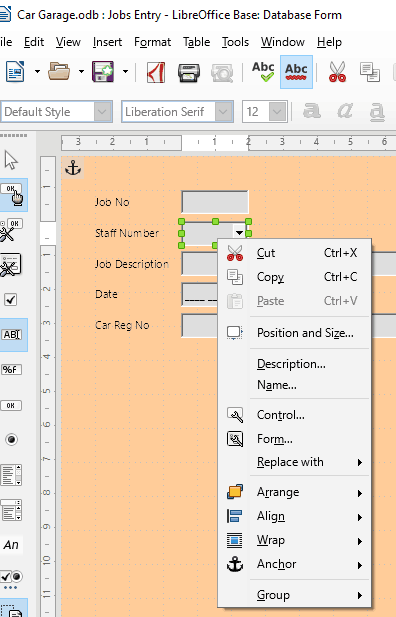The image size is (396, 617).
Task: Open the Default Style paragraph dropdown
Action: pos(102,112)
